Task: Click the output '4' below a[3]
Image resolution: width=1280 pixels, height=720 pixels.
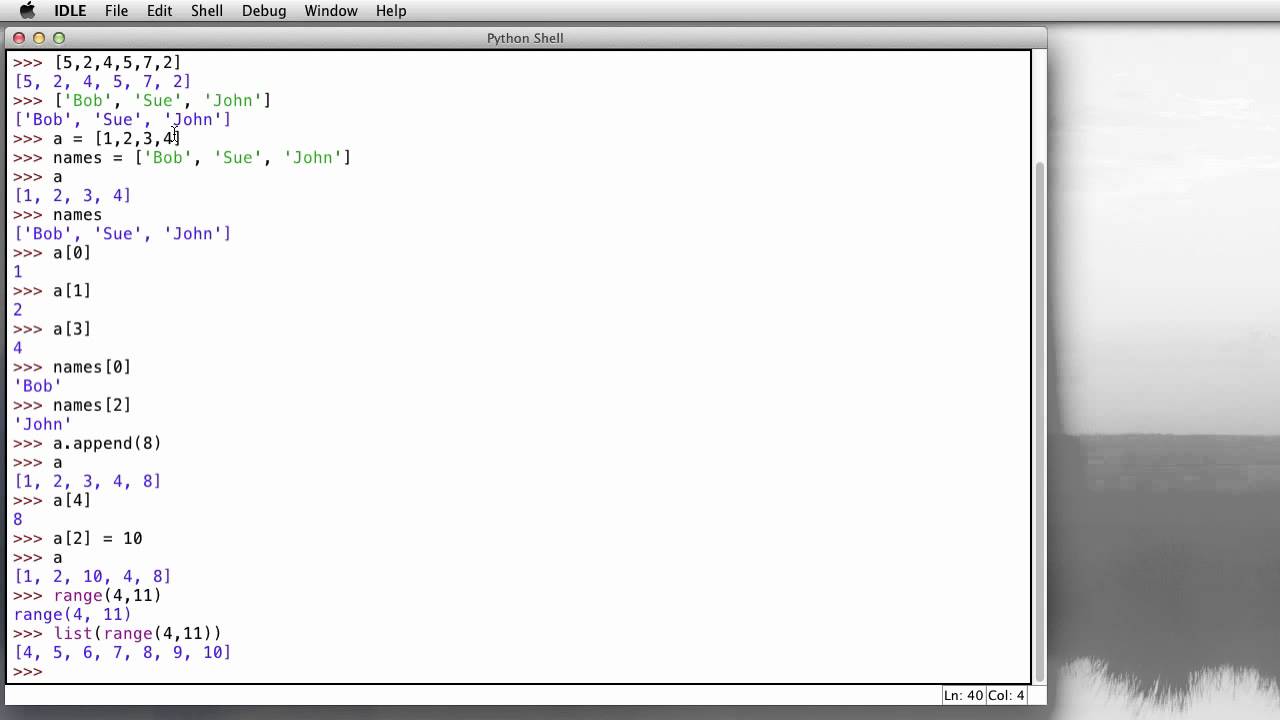Action: point(18,347)
